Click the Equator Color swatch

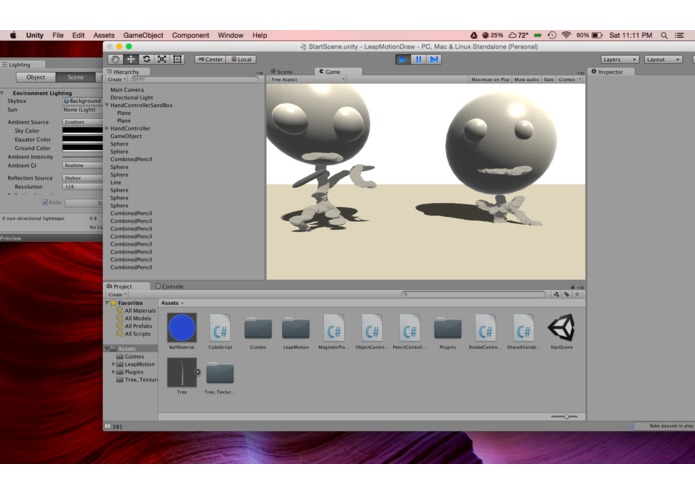click(82, 139)
